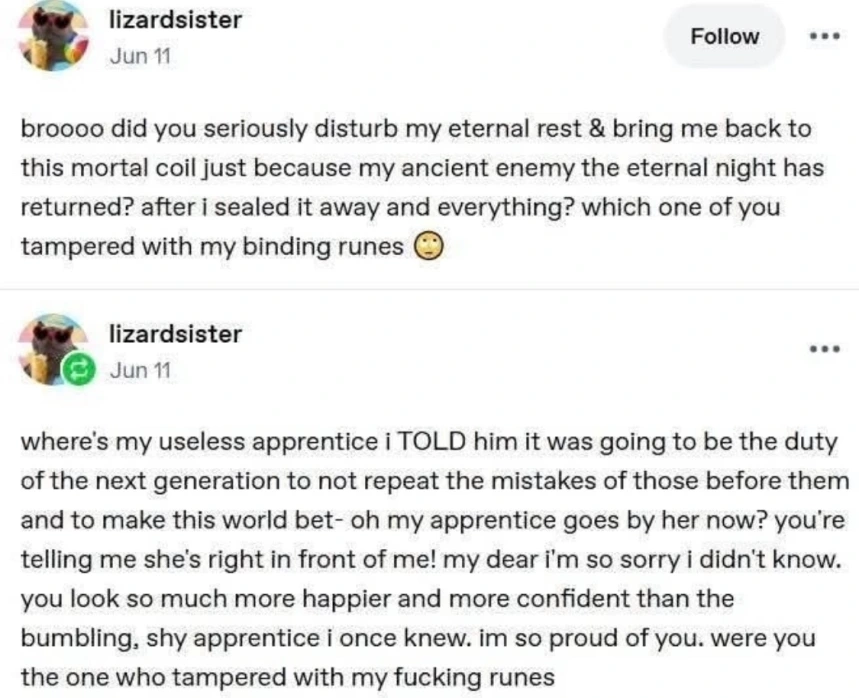Viewport: 859px width, 698px height.
Task: Open lizardsister's avatar on the top post
Action: click(x=53, y=37)
